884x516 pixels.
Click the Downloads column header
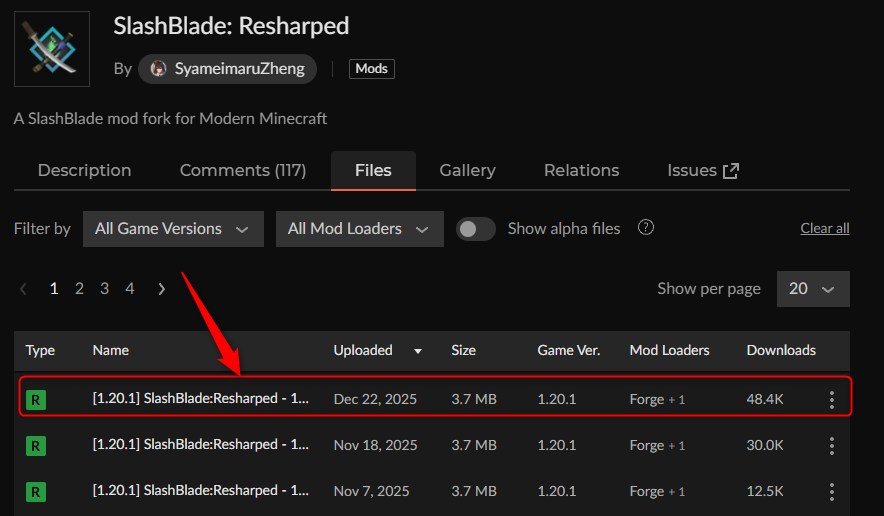click(x=781, y=350)
